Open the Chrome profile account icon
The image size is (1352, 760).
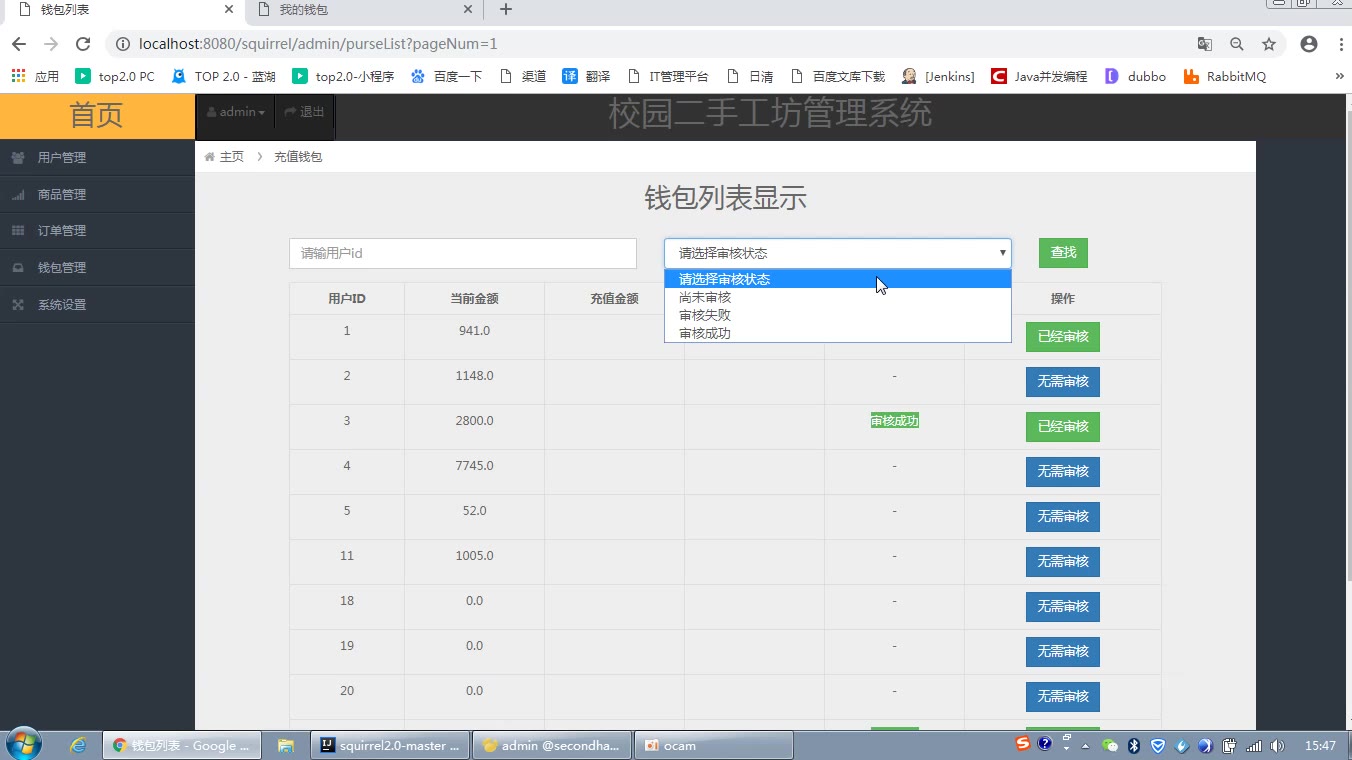pyautogui.click(x=1309, y=44)
